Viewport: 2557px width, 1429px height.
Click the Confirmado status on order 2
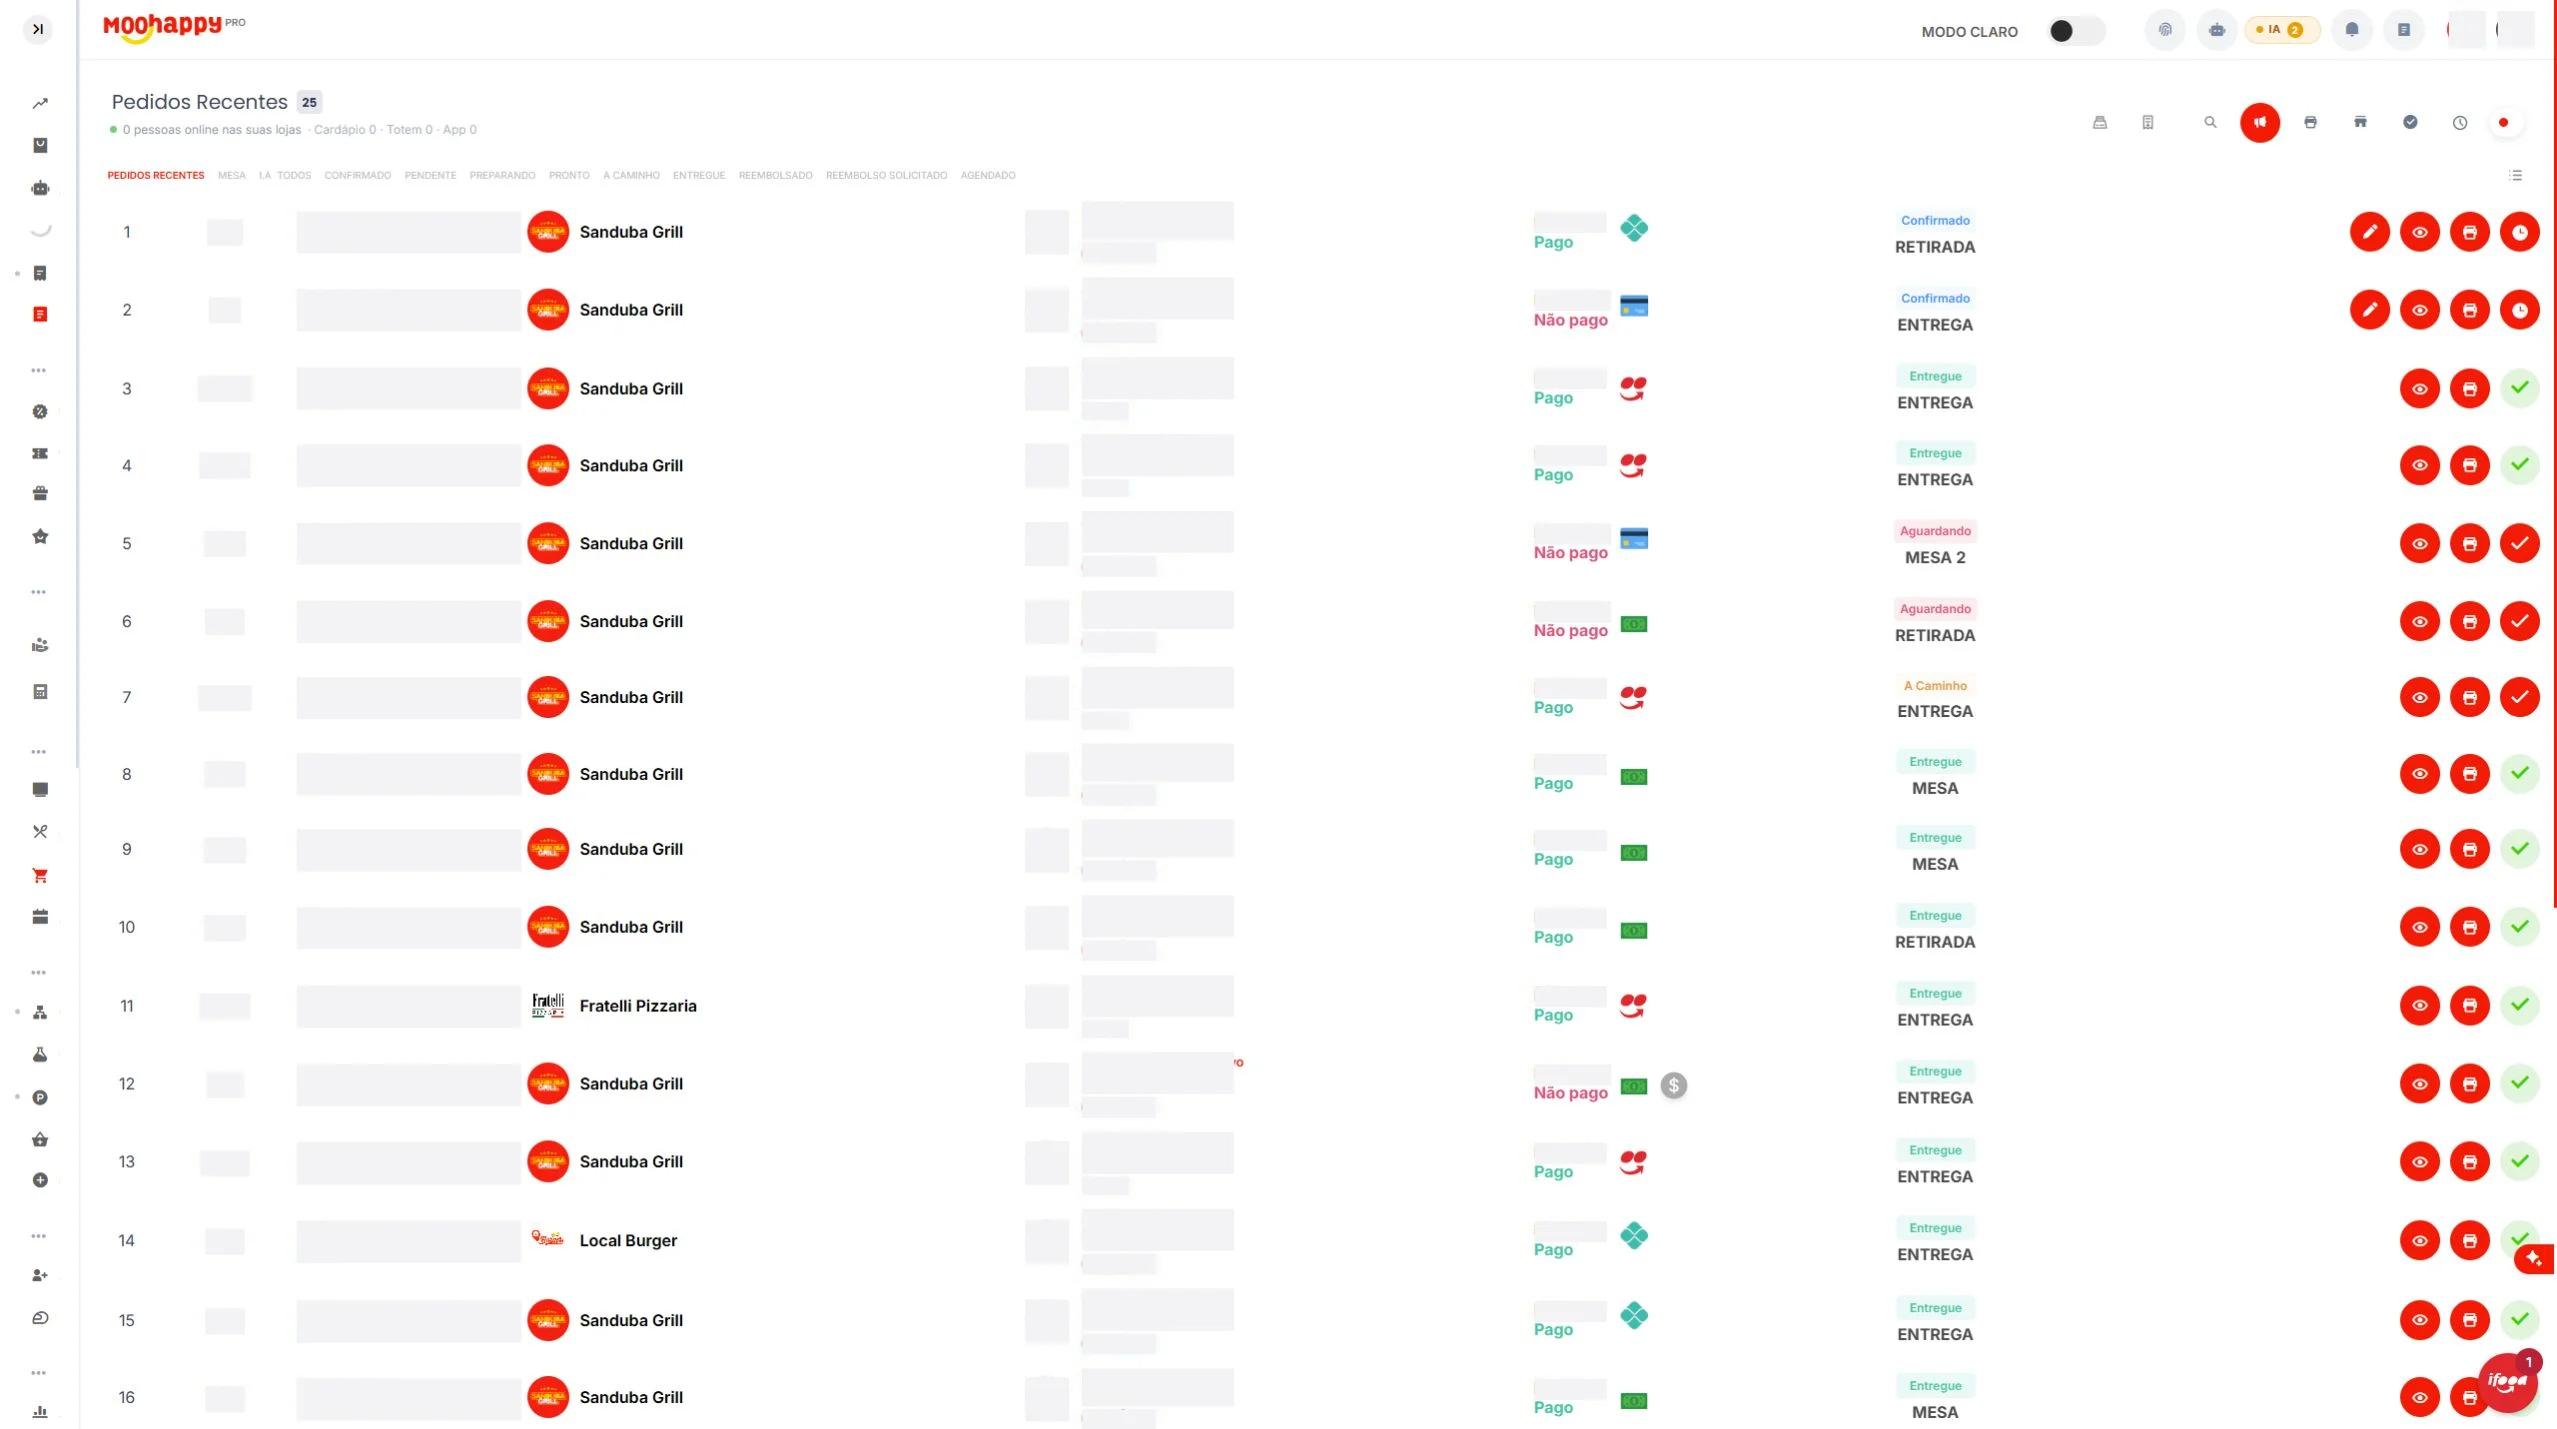1935,298
